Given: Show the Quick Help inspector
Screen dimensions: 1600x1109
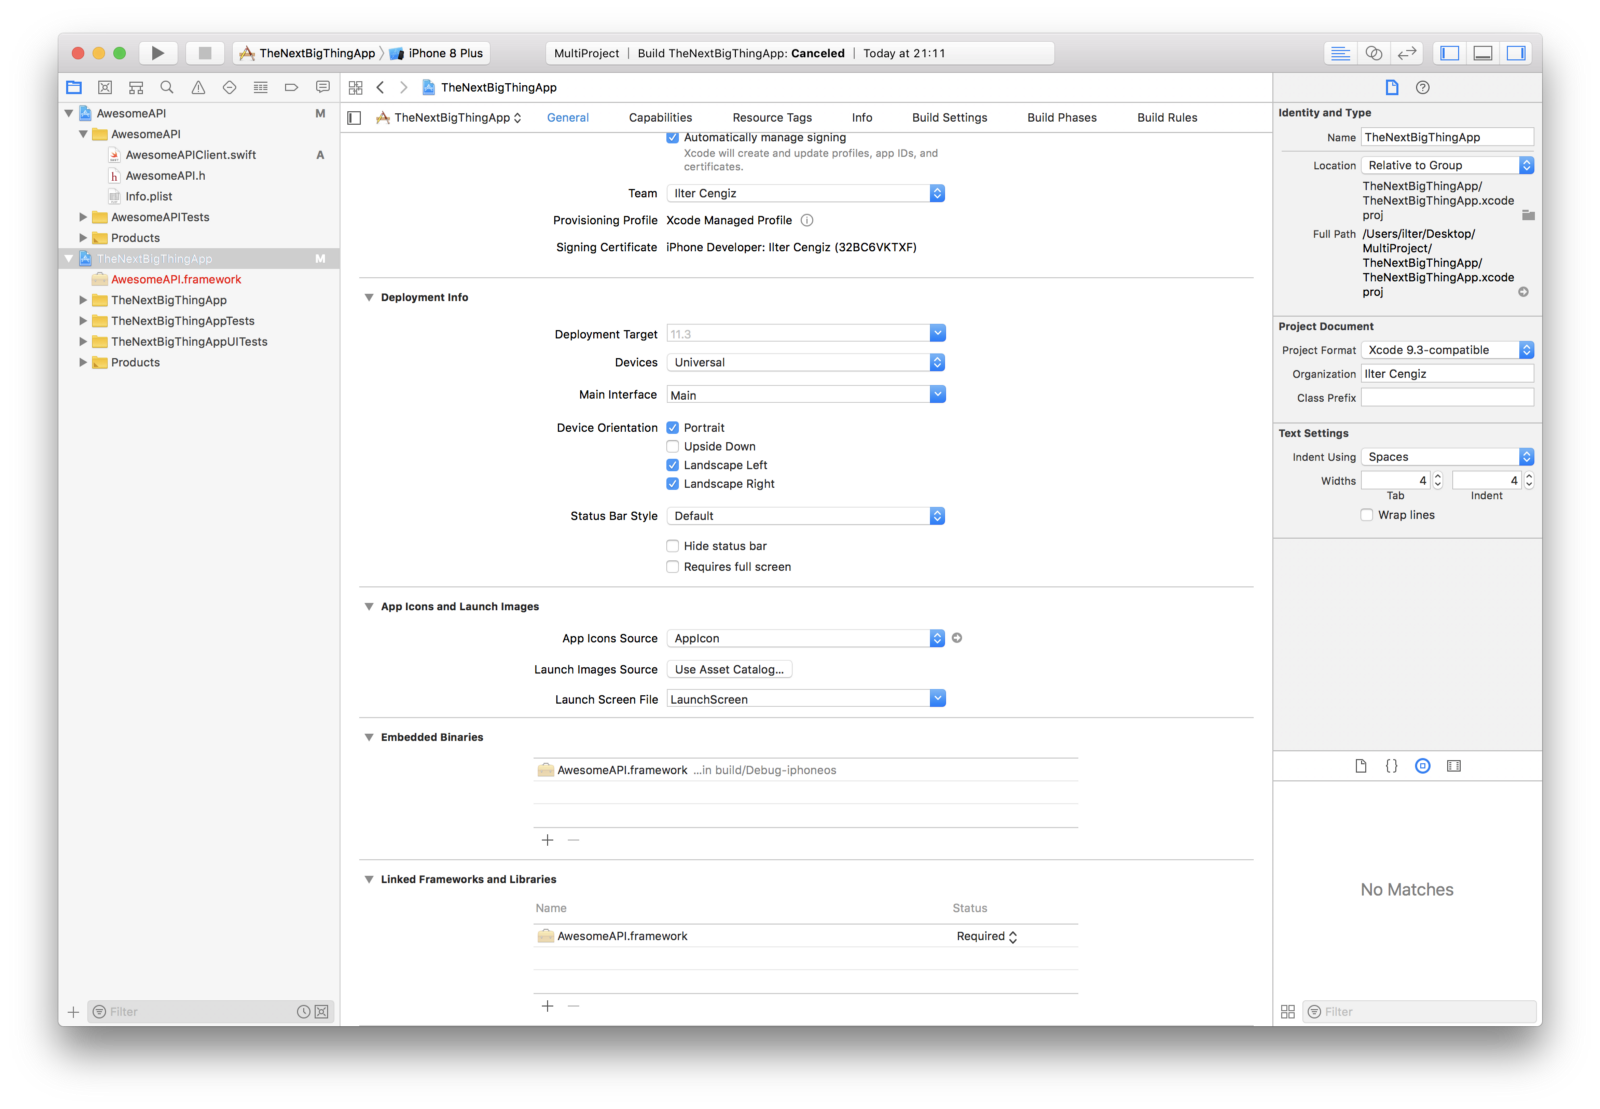Looking at the screenshot, I should point(1423,87).
